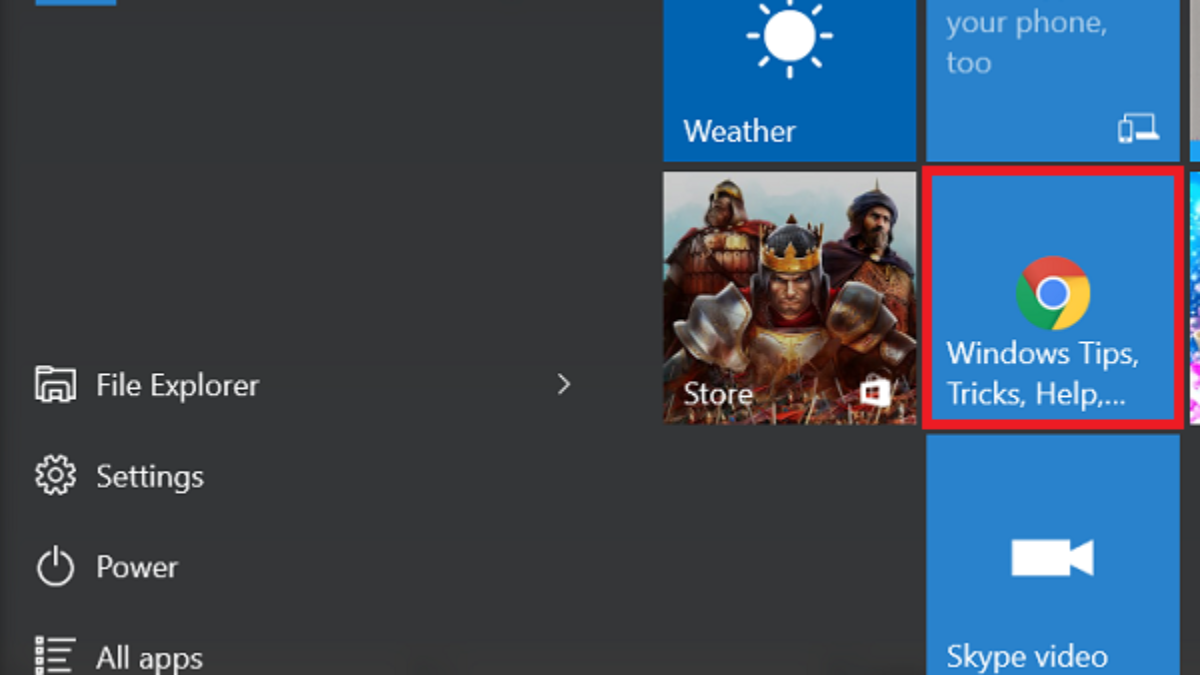The height and width of the screenshot is (675, 1200).
Task: Open the Store tile
Action: pyautogui.click(x=789, y=297)
